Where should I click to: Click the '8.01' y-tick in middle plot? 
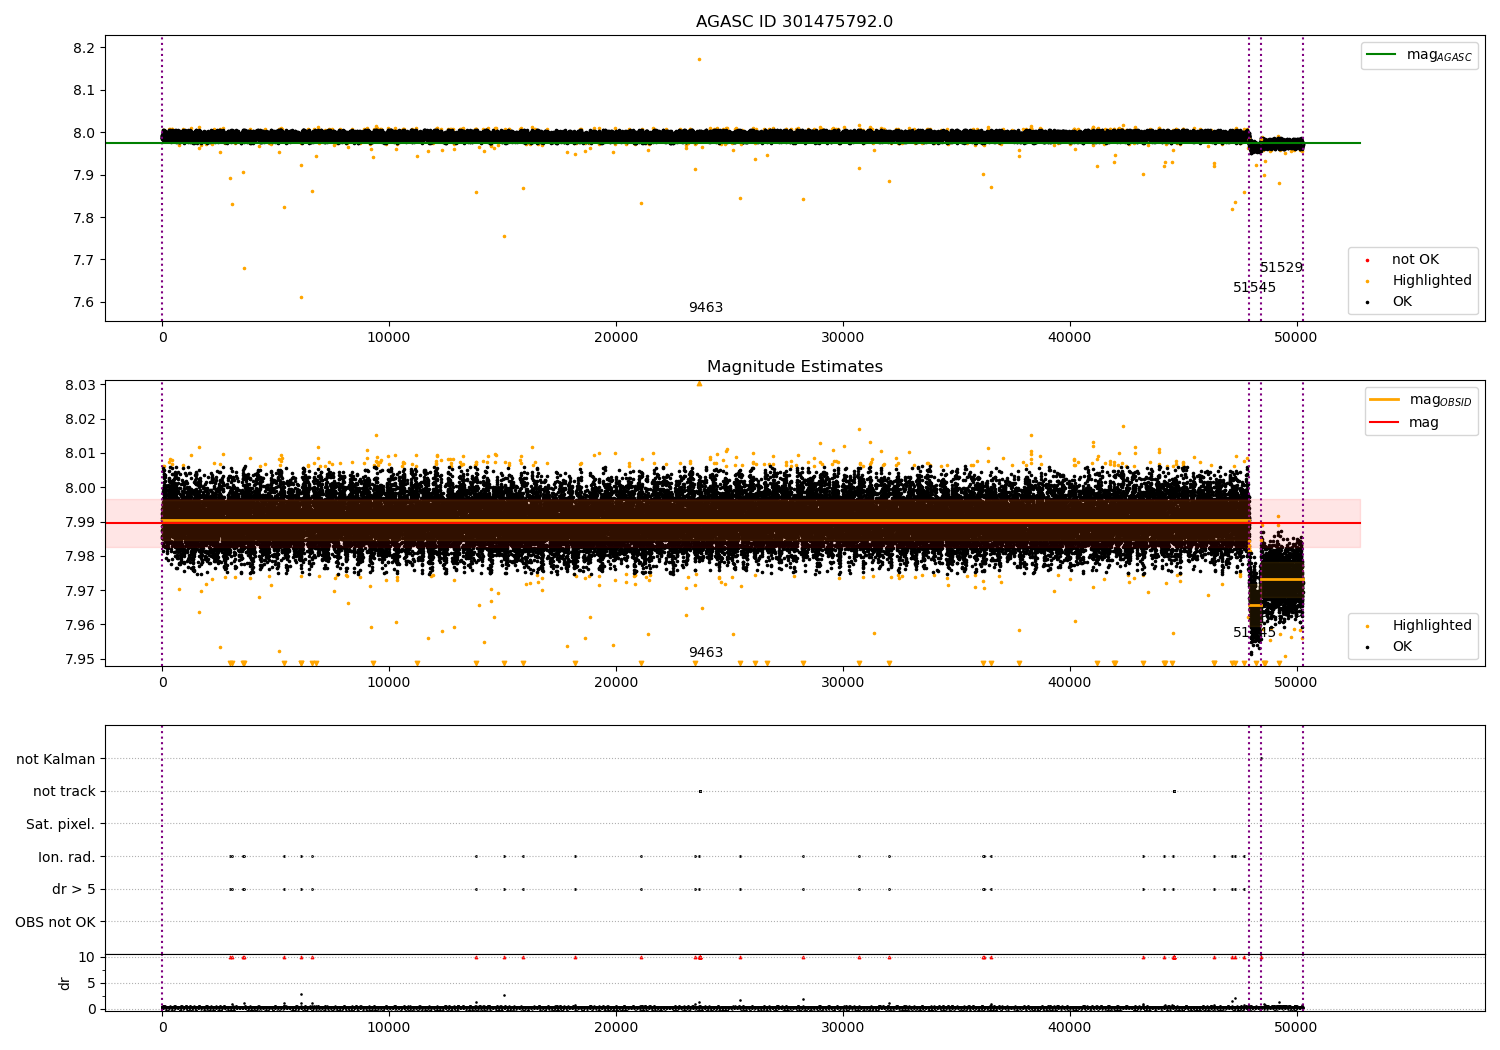[x=80, y=454]
